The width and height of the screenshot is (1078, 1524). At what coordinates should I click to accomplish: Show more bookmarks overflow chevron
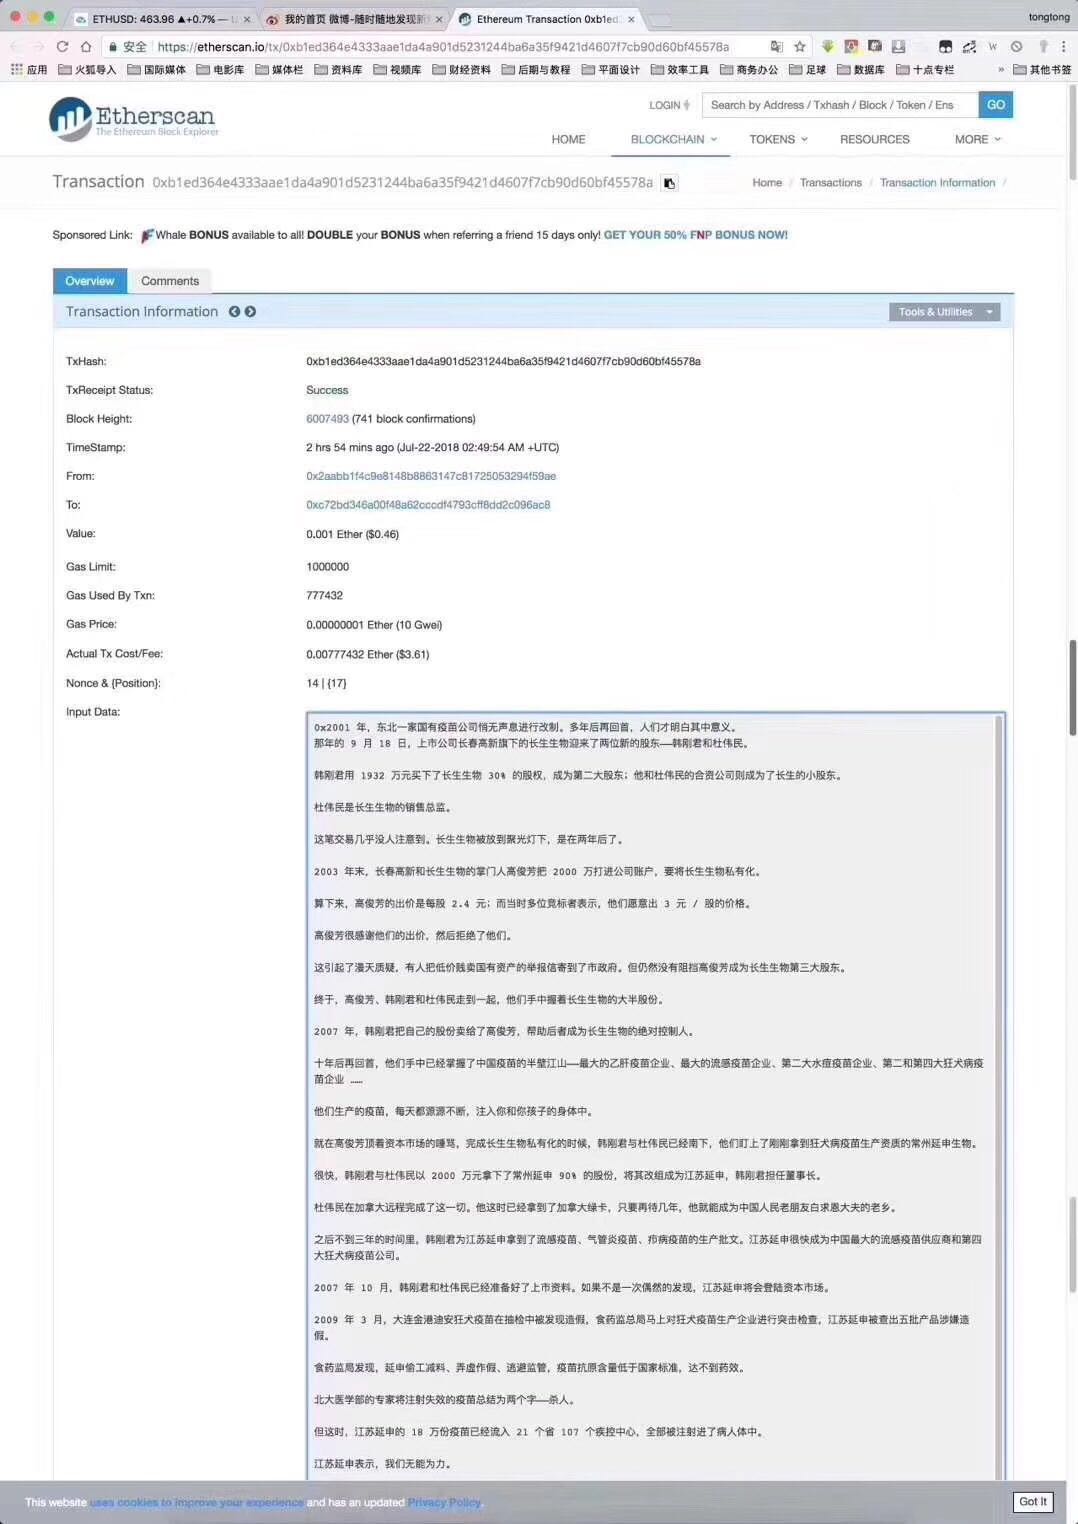1000,70
